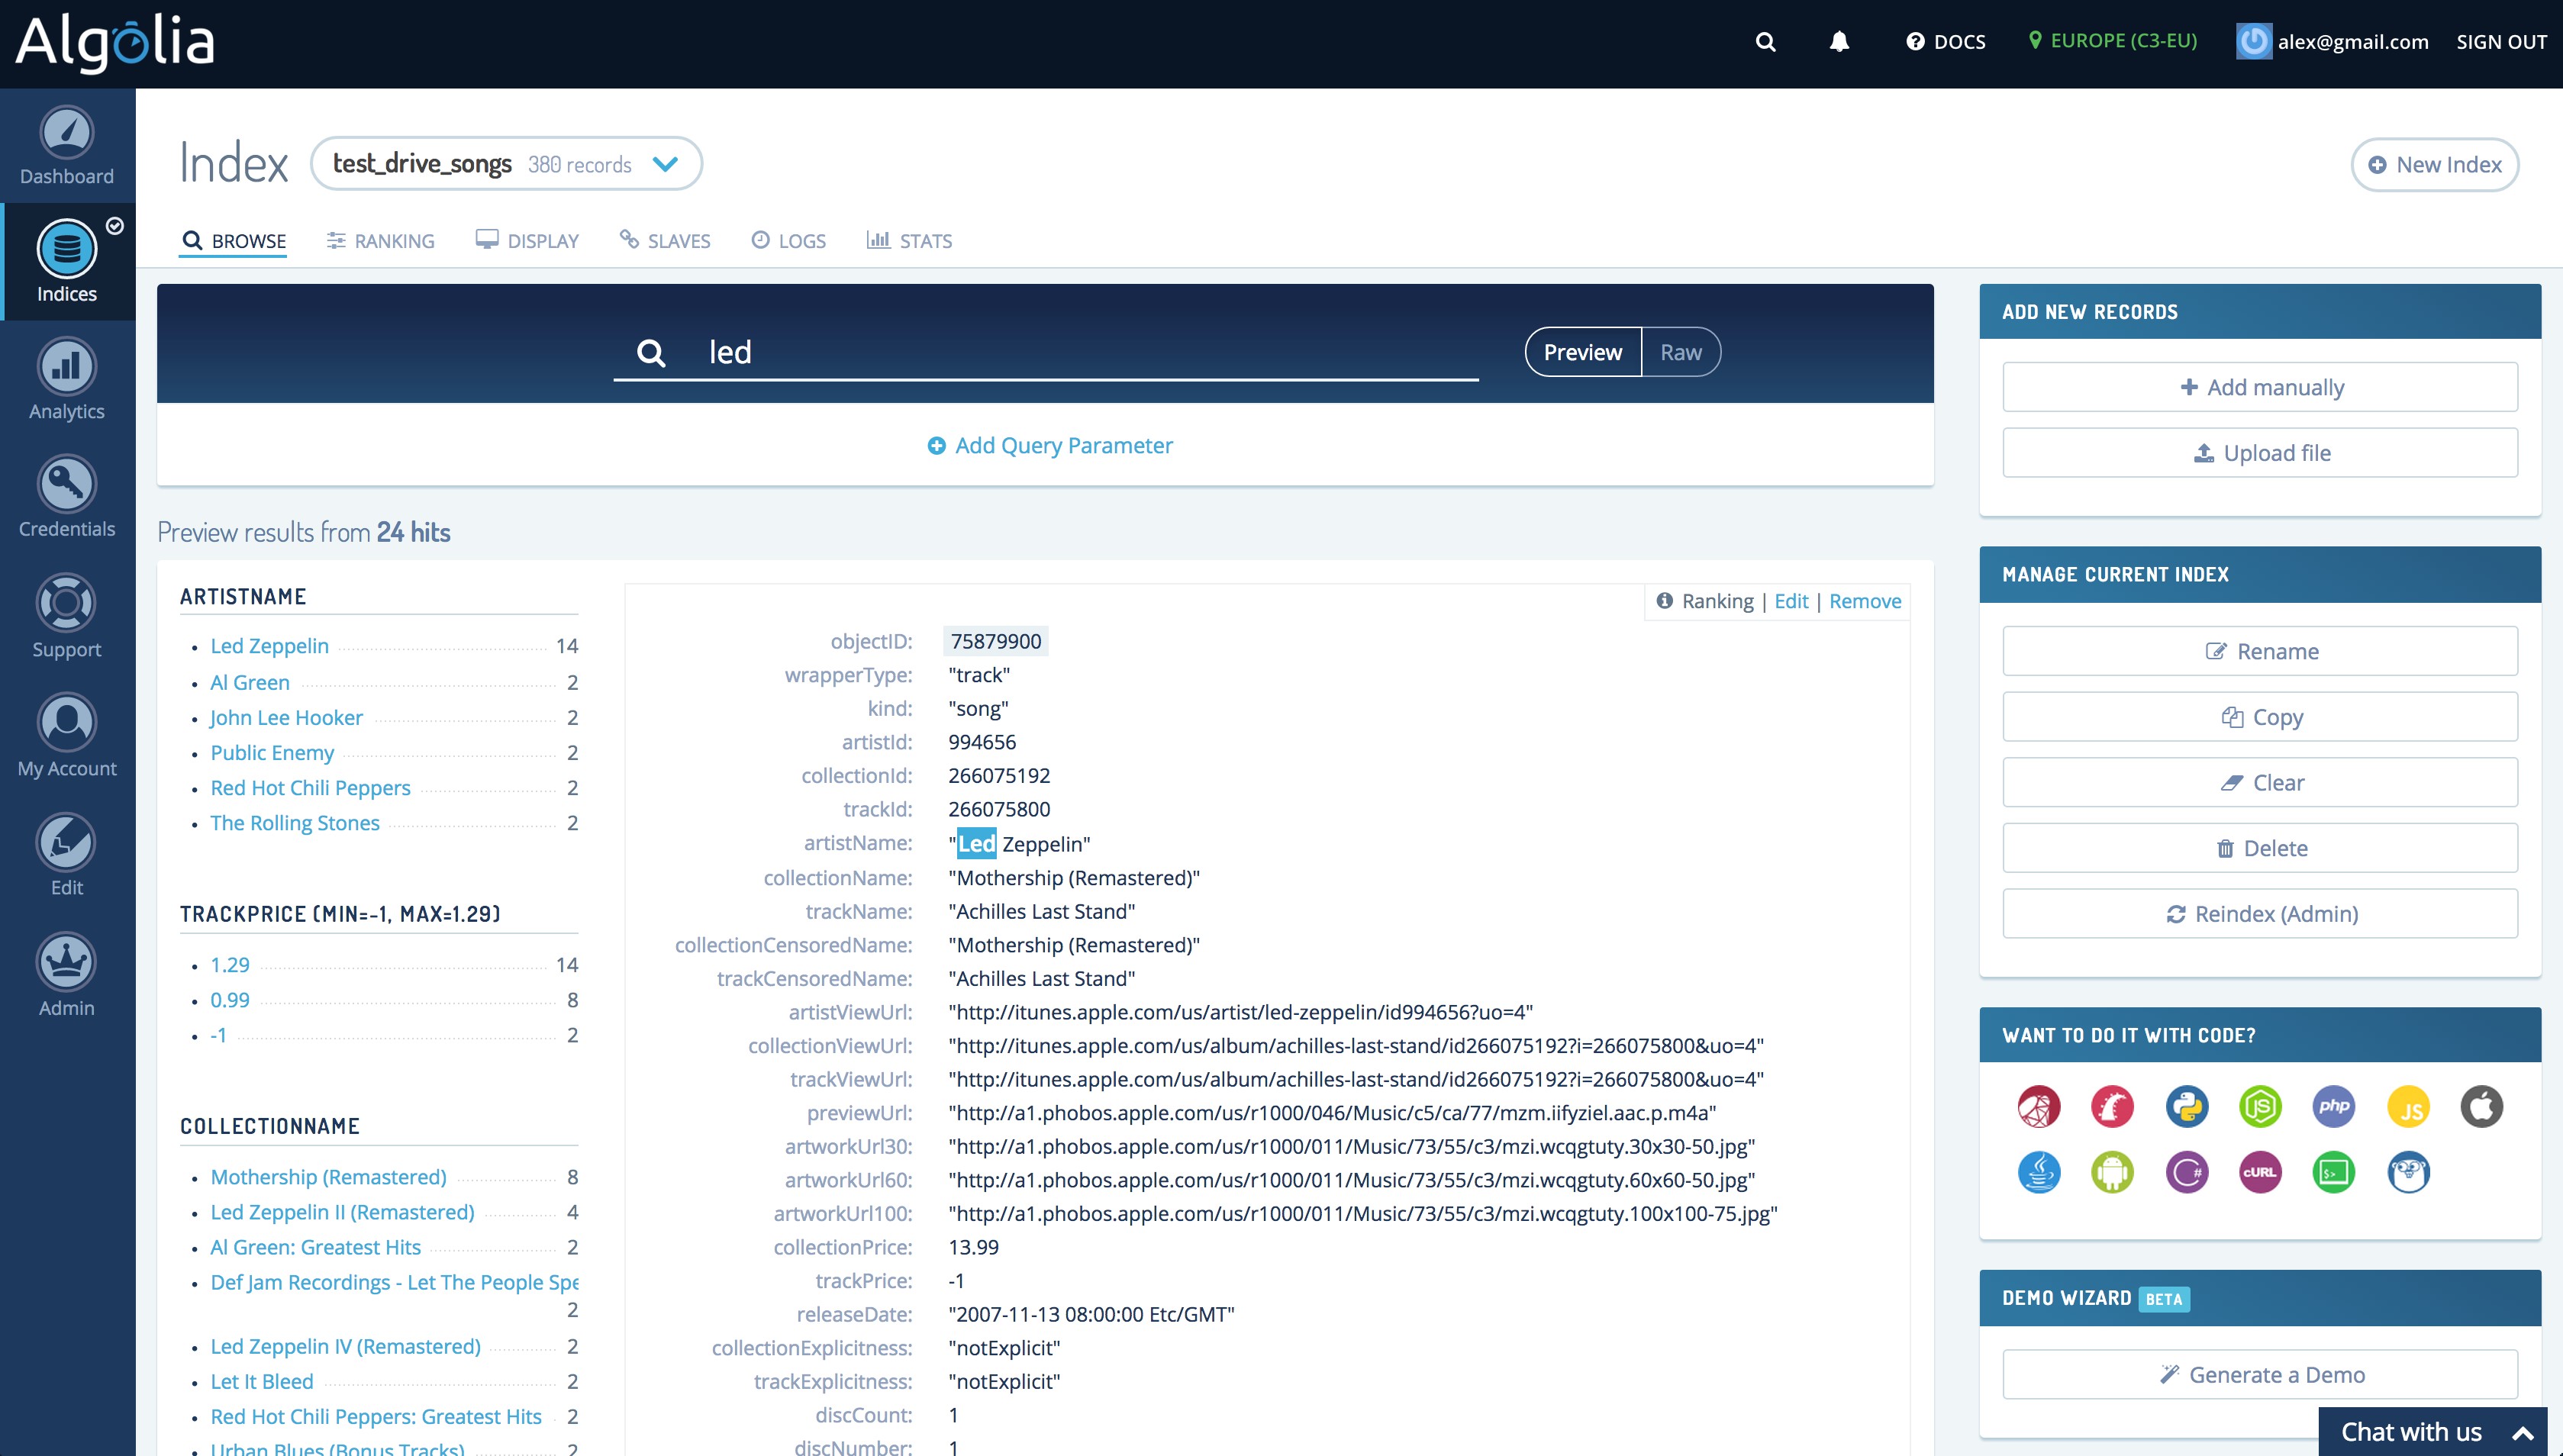The image size is (2563, 1456).
Task: Click Add manually button
Action: coord(2260,387)
